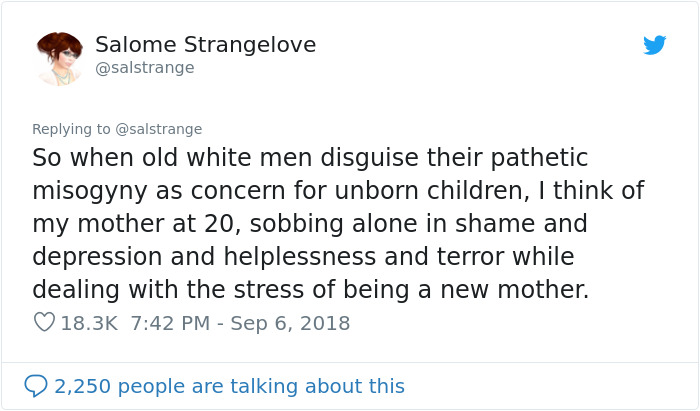The height and width of the screenshot is (411, 700).
Task: Open Salome Strangelove's profile avatar
Action: point(59,58)
